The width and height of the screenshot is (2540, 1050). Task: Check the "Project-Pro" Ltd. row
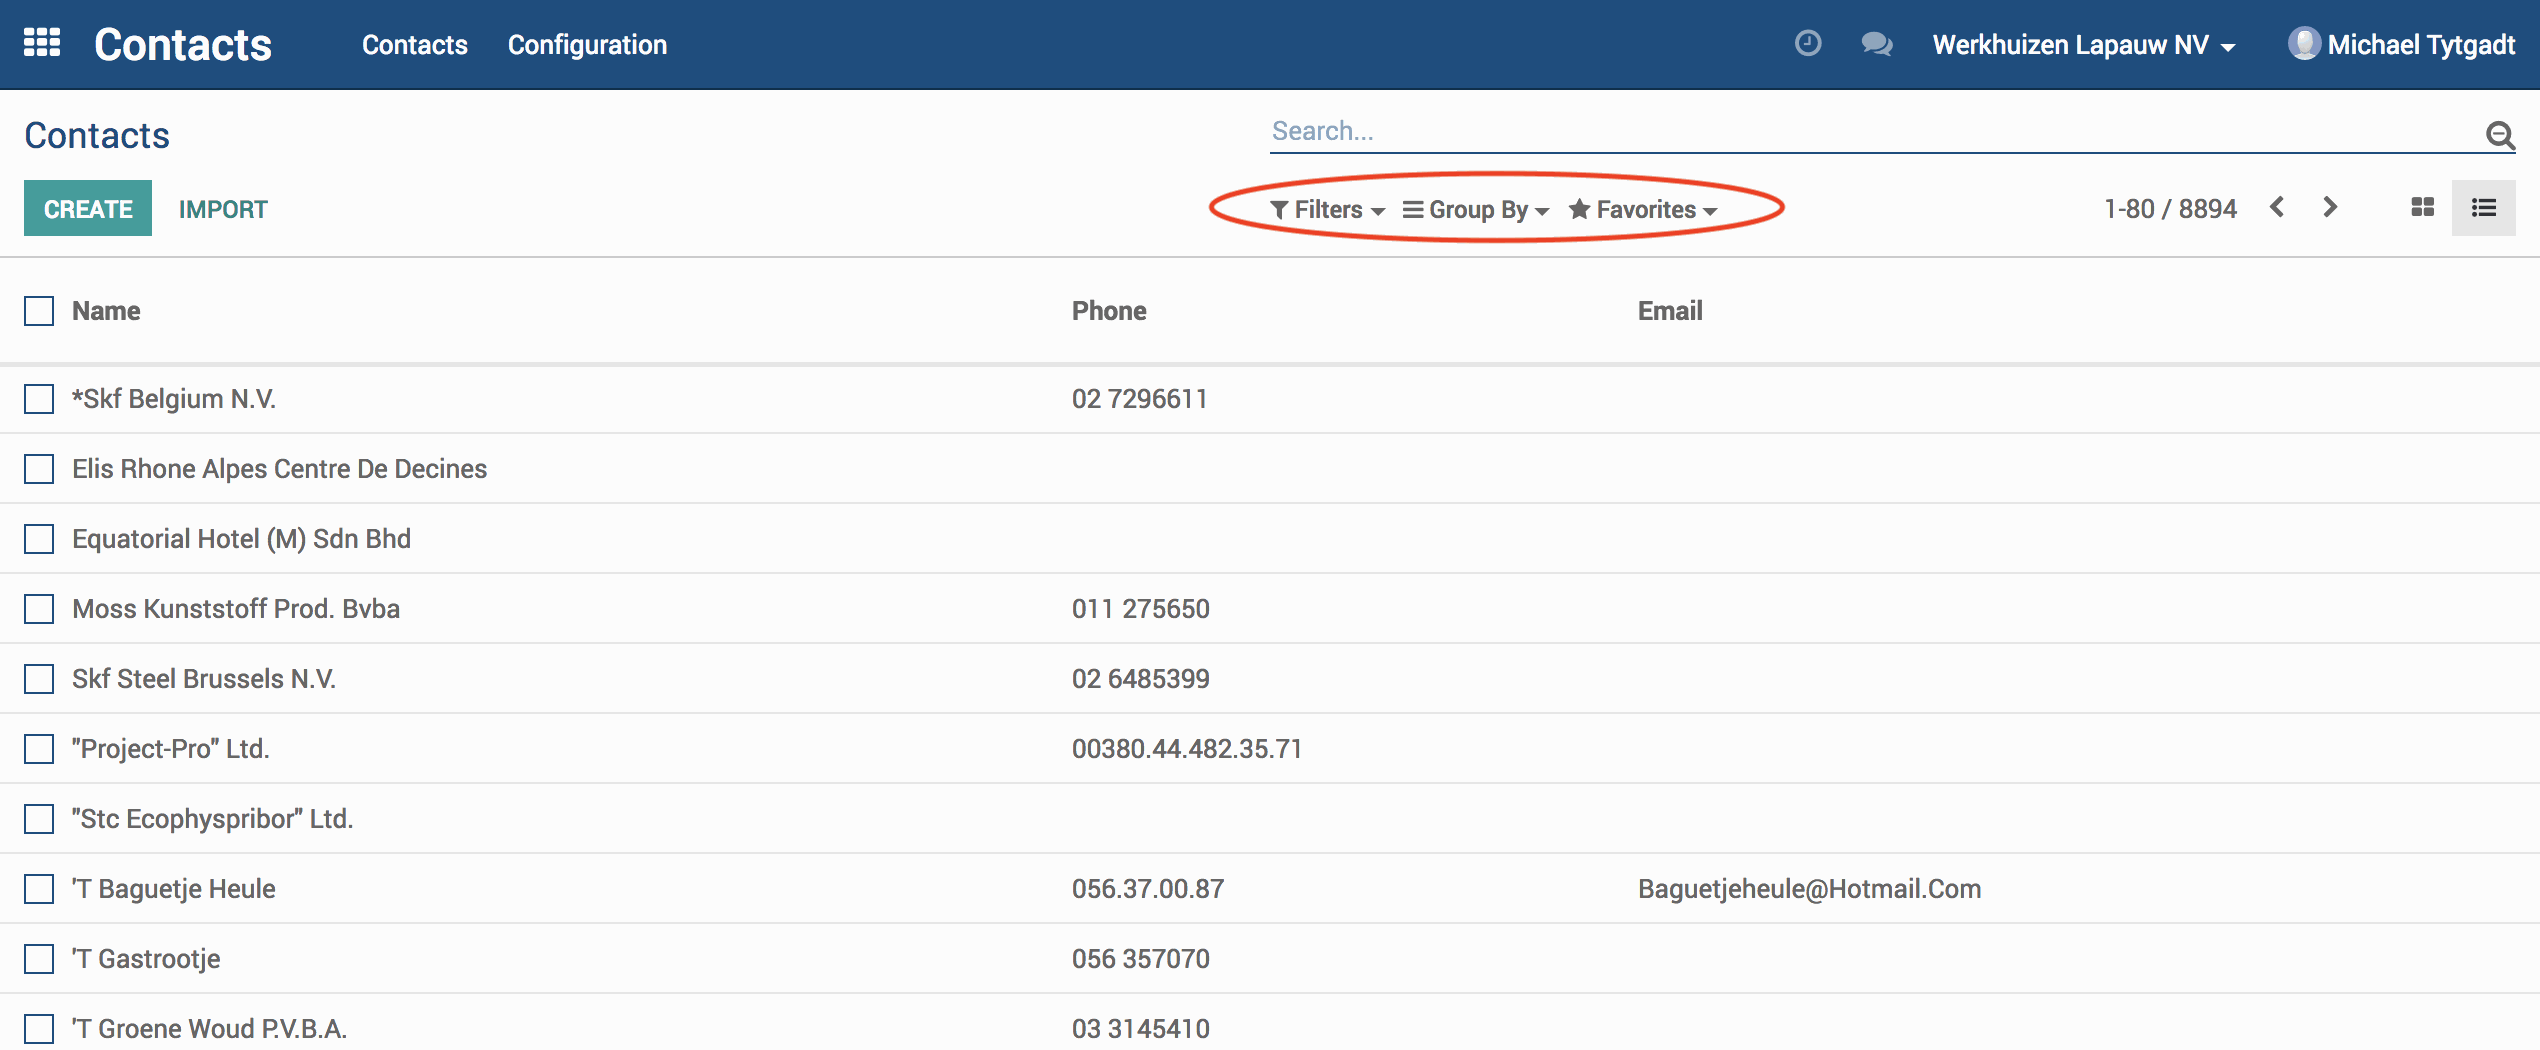point(39,749)
